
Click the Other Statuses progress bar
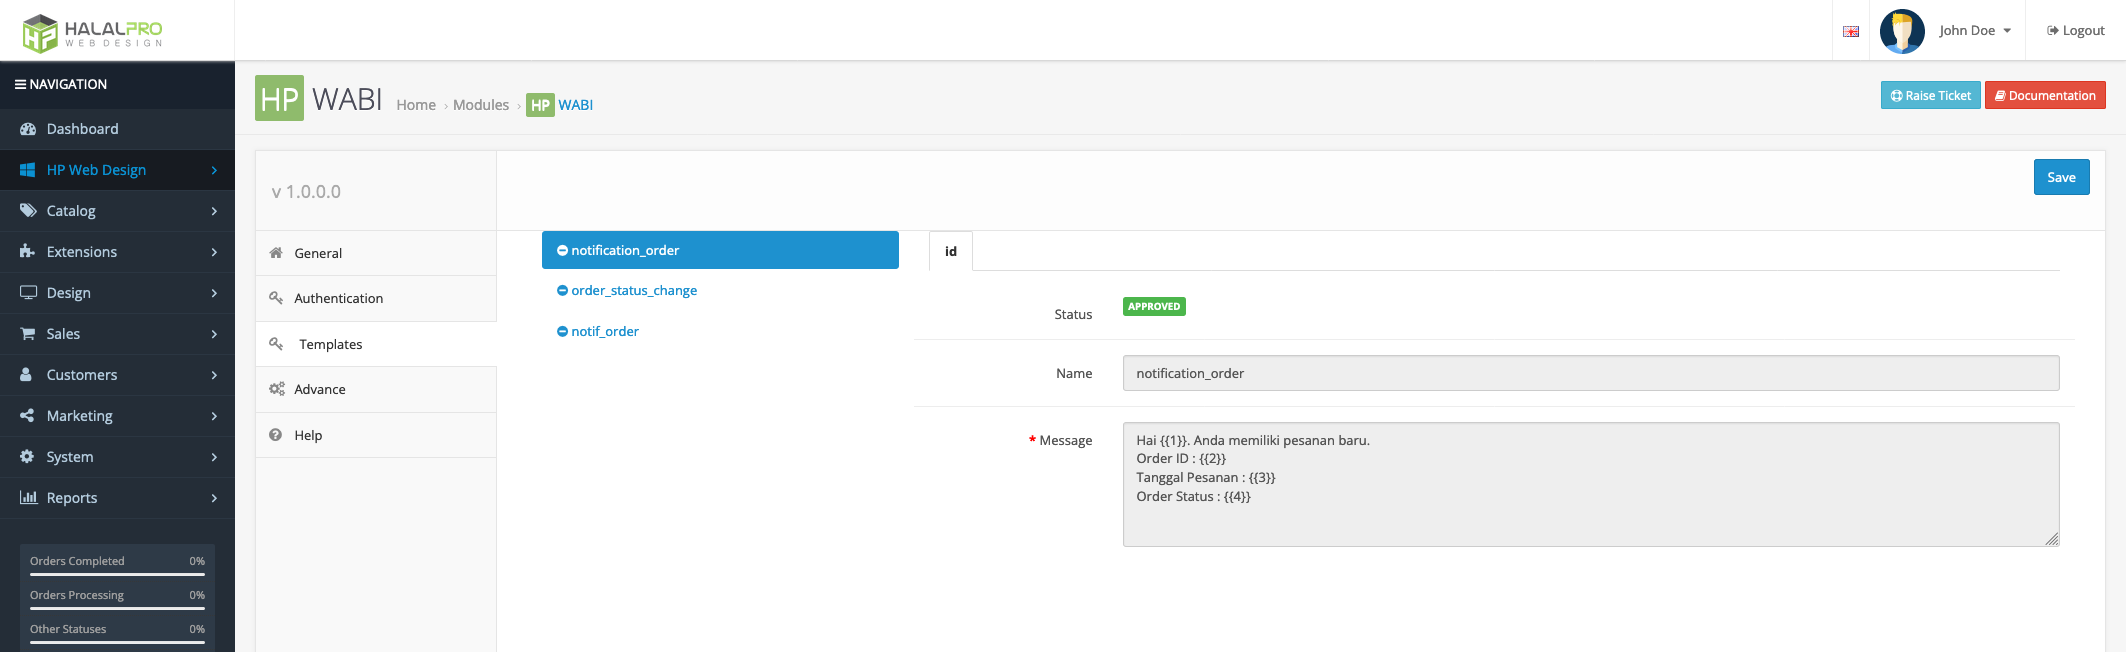tap(117, 643)
